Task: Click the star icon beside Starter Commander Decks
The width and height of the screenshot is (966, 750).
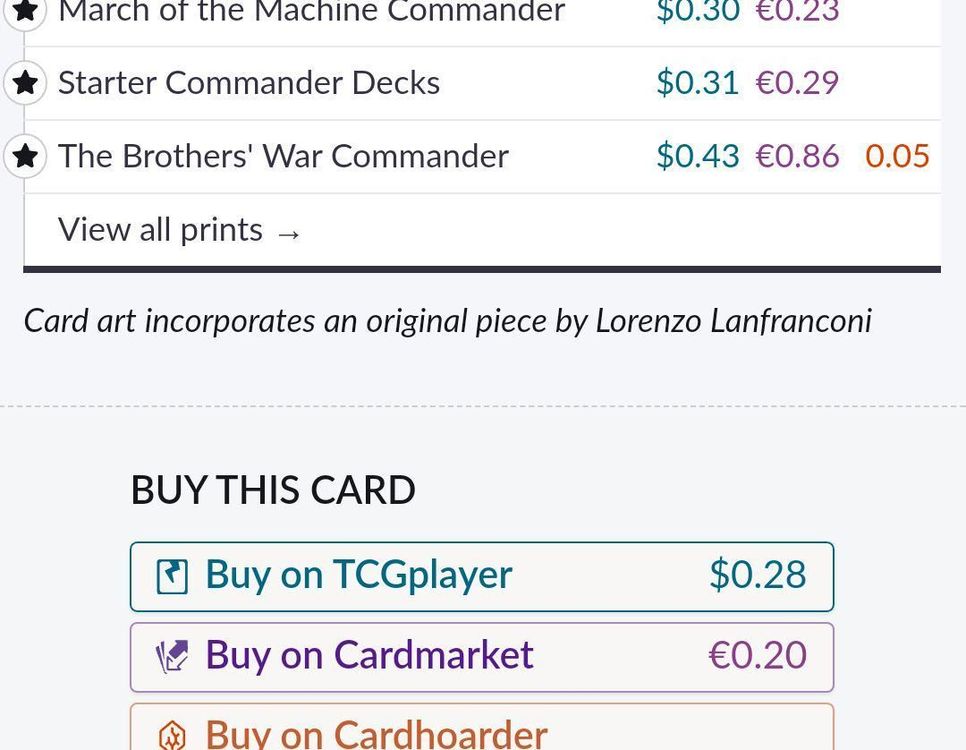Action: [25, 83]
